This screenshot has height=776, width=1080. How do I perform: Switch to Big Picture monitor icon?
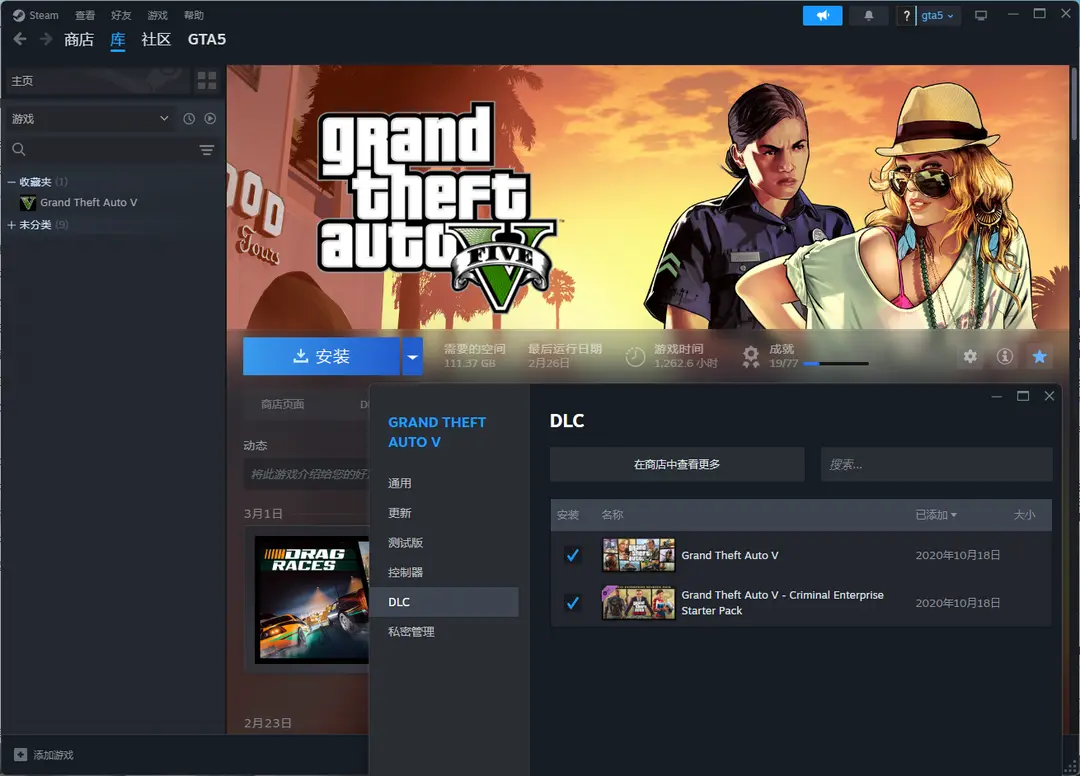(981, 15)
